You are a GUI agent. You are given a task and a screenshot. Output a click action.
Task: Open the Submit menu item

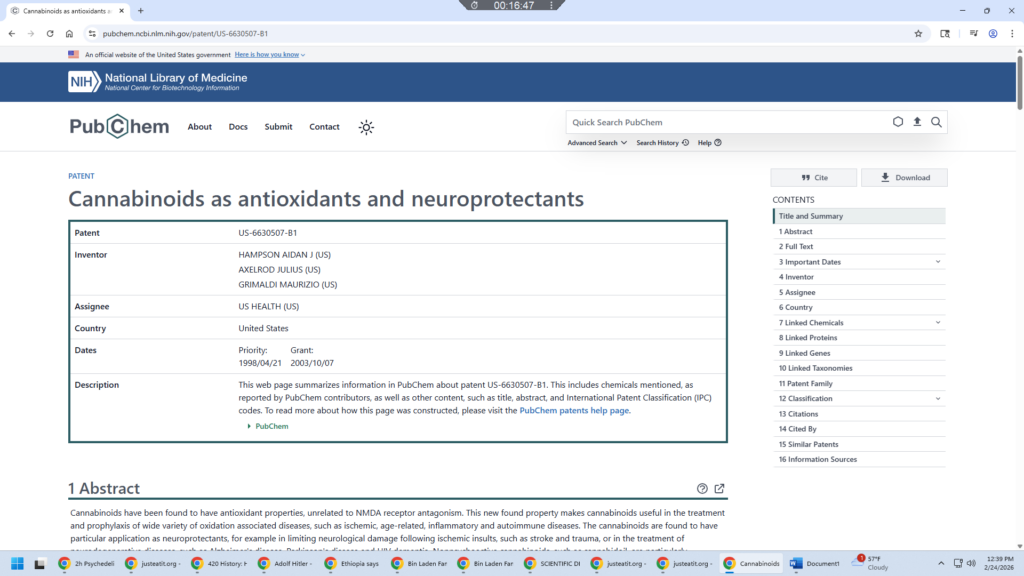278,127
